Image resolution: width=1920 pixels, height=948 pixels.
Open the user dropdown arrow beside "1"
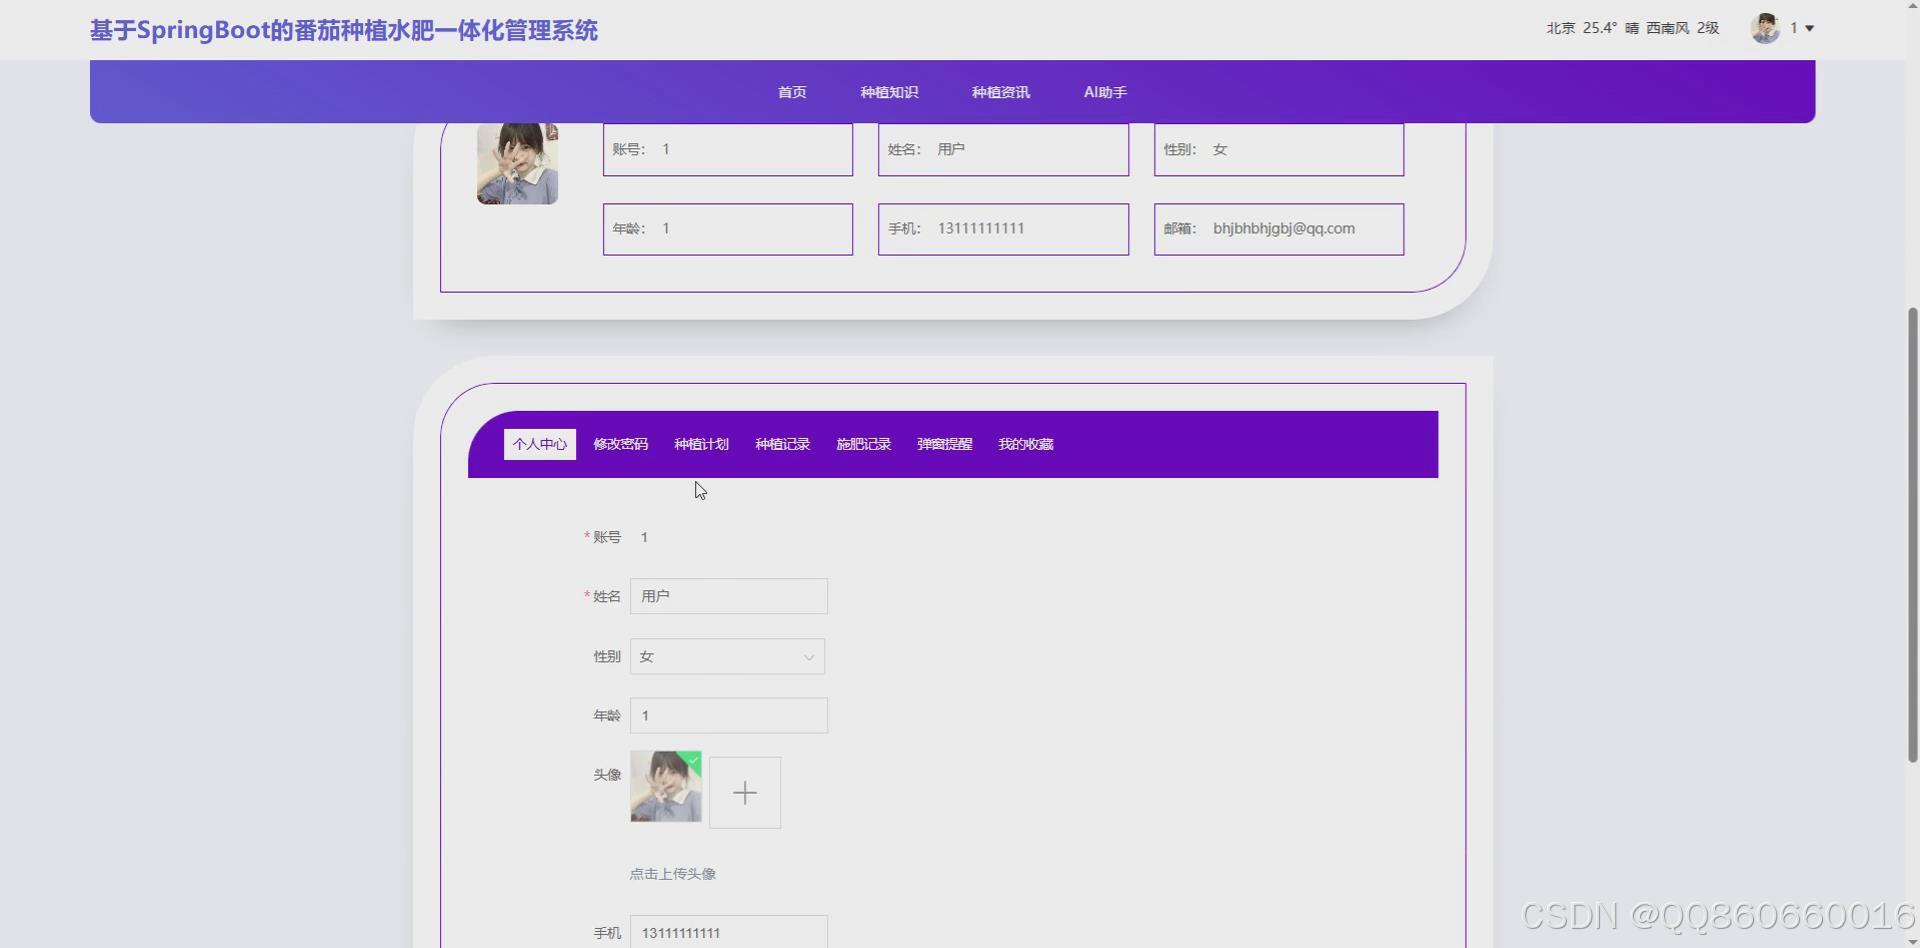pos(1809,28)
